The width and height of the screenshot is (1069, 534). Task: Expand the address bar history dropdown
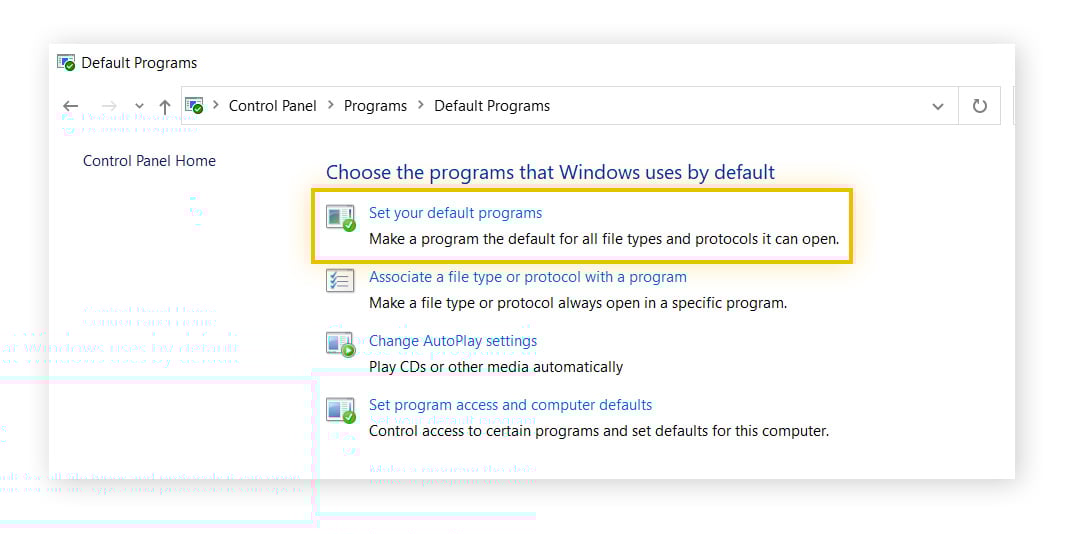pyautogui.click(x=937, y=106)
